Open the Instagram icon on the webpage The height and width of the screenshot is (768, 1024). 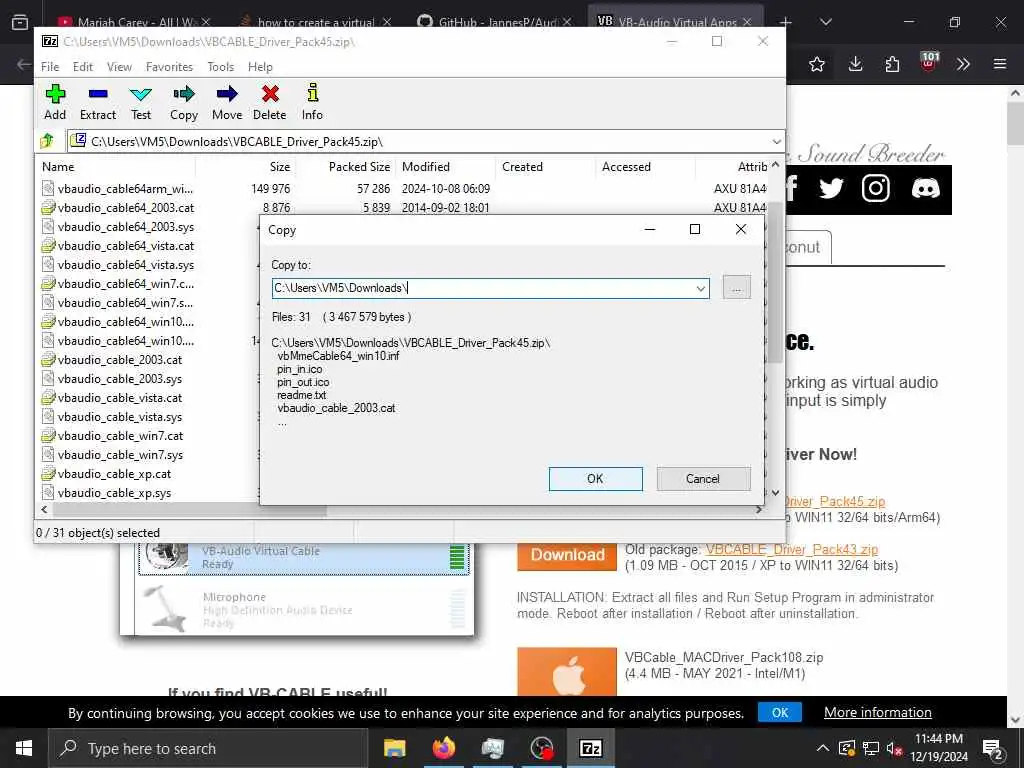876,189
